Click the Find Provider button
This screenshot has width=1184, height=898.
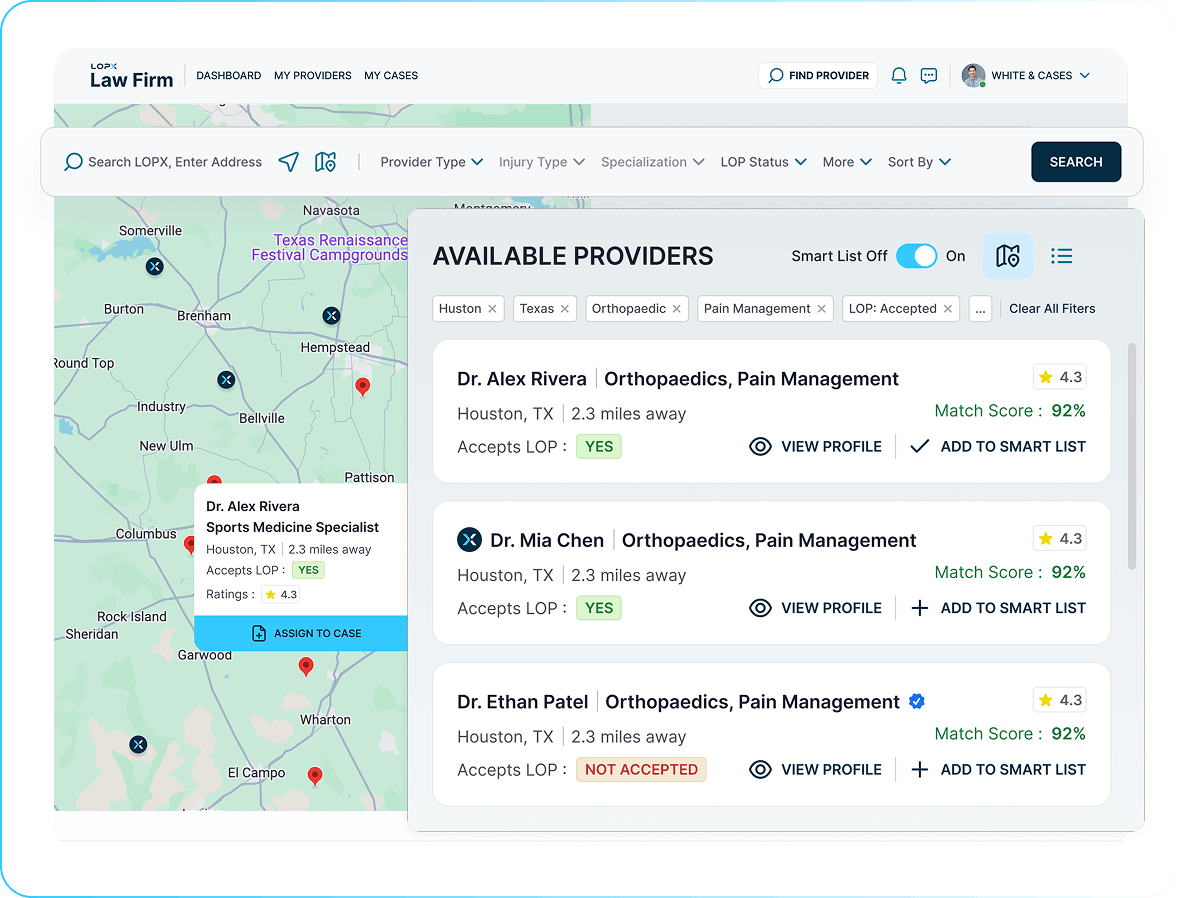point(818,76)
